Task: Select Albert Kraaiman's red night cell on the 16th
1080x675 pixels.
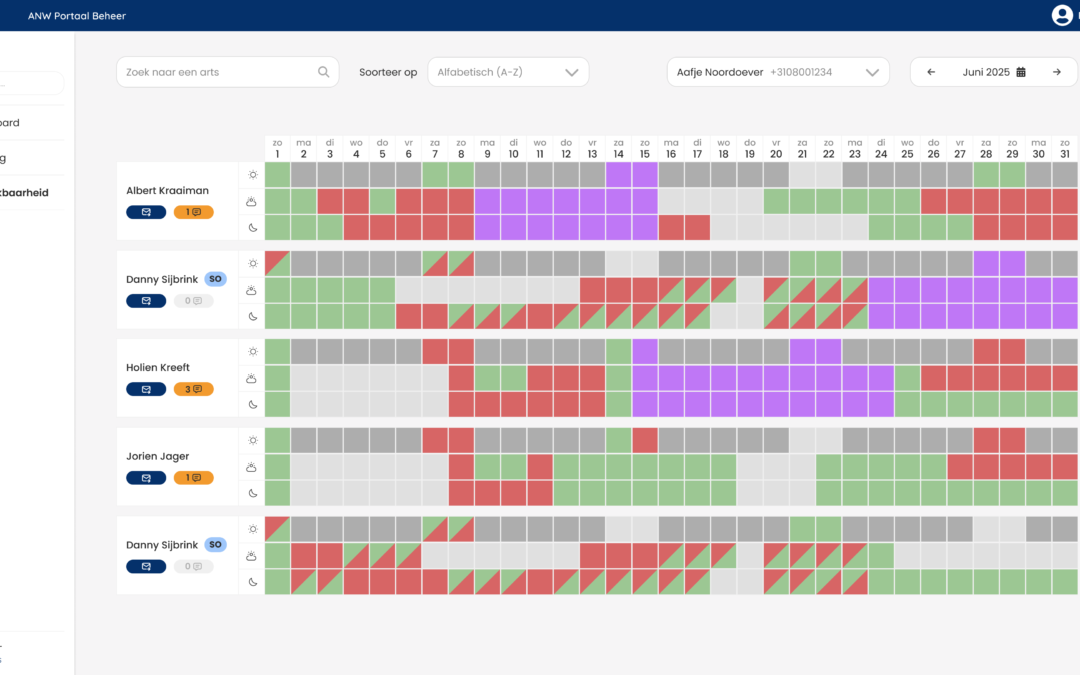Action: click(671, 227)
